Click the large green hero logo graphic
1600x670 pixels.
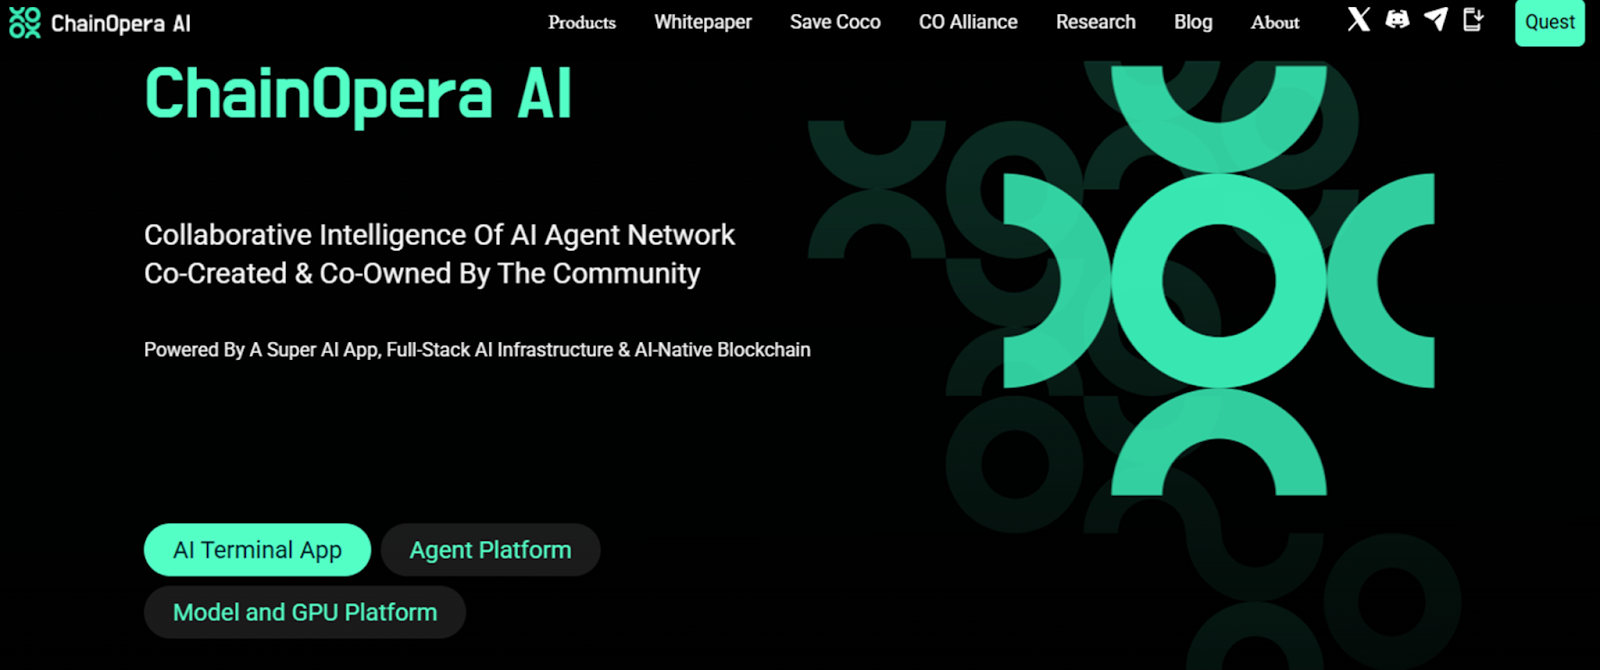[1218, 280]
